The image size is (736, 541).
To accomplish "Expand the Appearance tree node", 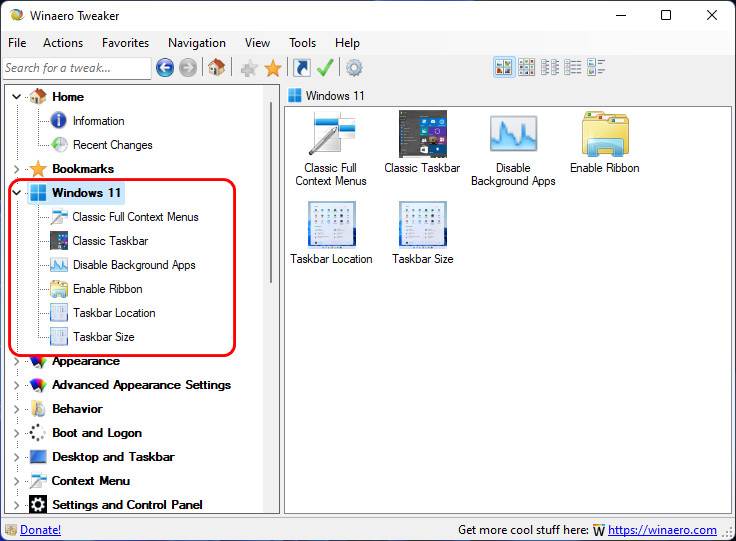I will (x=16, y=361).
